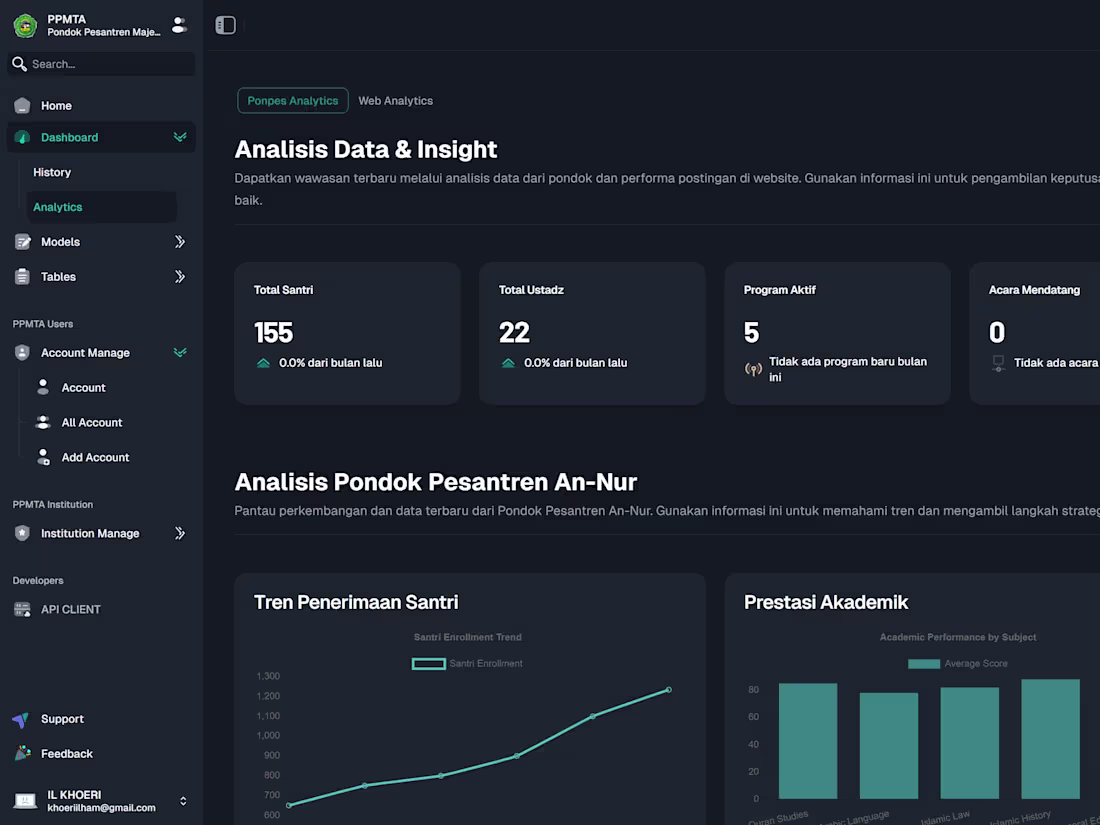
Task: Open the account switcher for IL KHOERI
Action: pyautogui.click(x=183, y=800)
